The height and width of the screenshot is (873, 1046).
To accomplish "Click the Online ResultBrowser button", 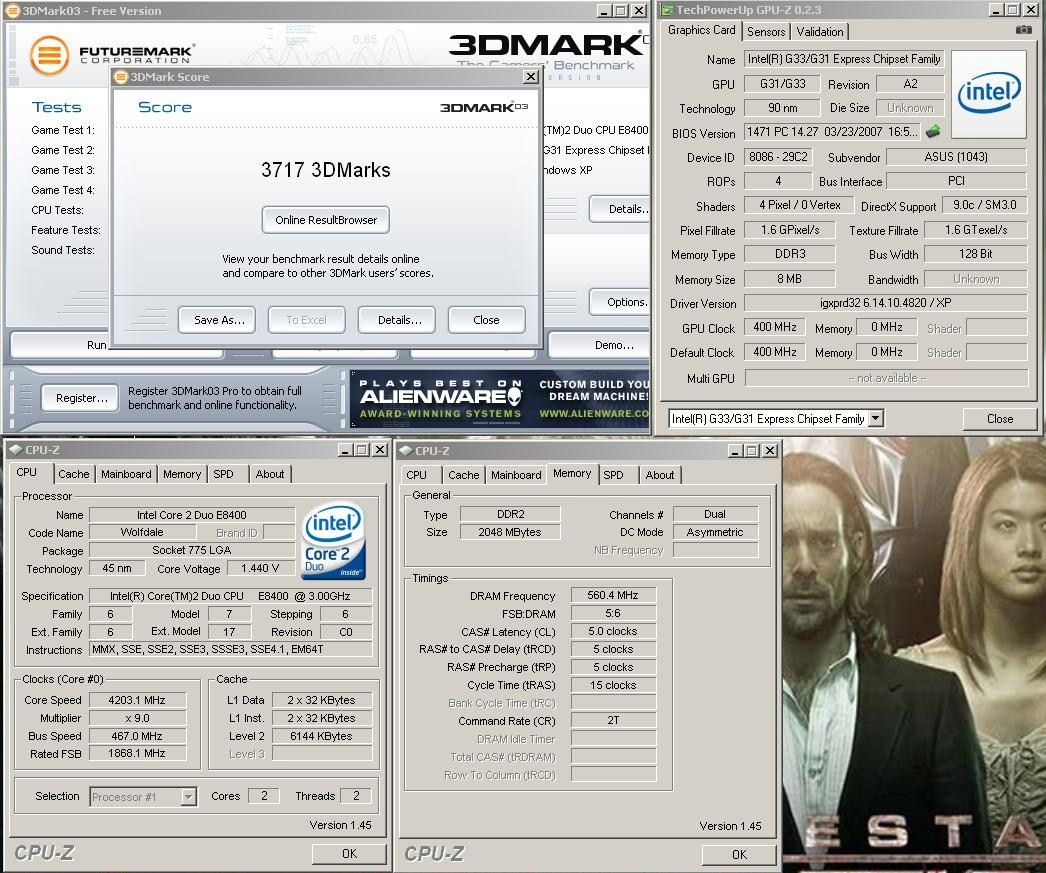I will pyautogui.click(x=326, y=220).
